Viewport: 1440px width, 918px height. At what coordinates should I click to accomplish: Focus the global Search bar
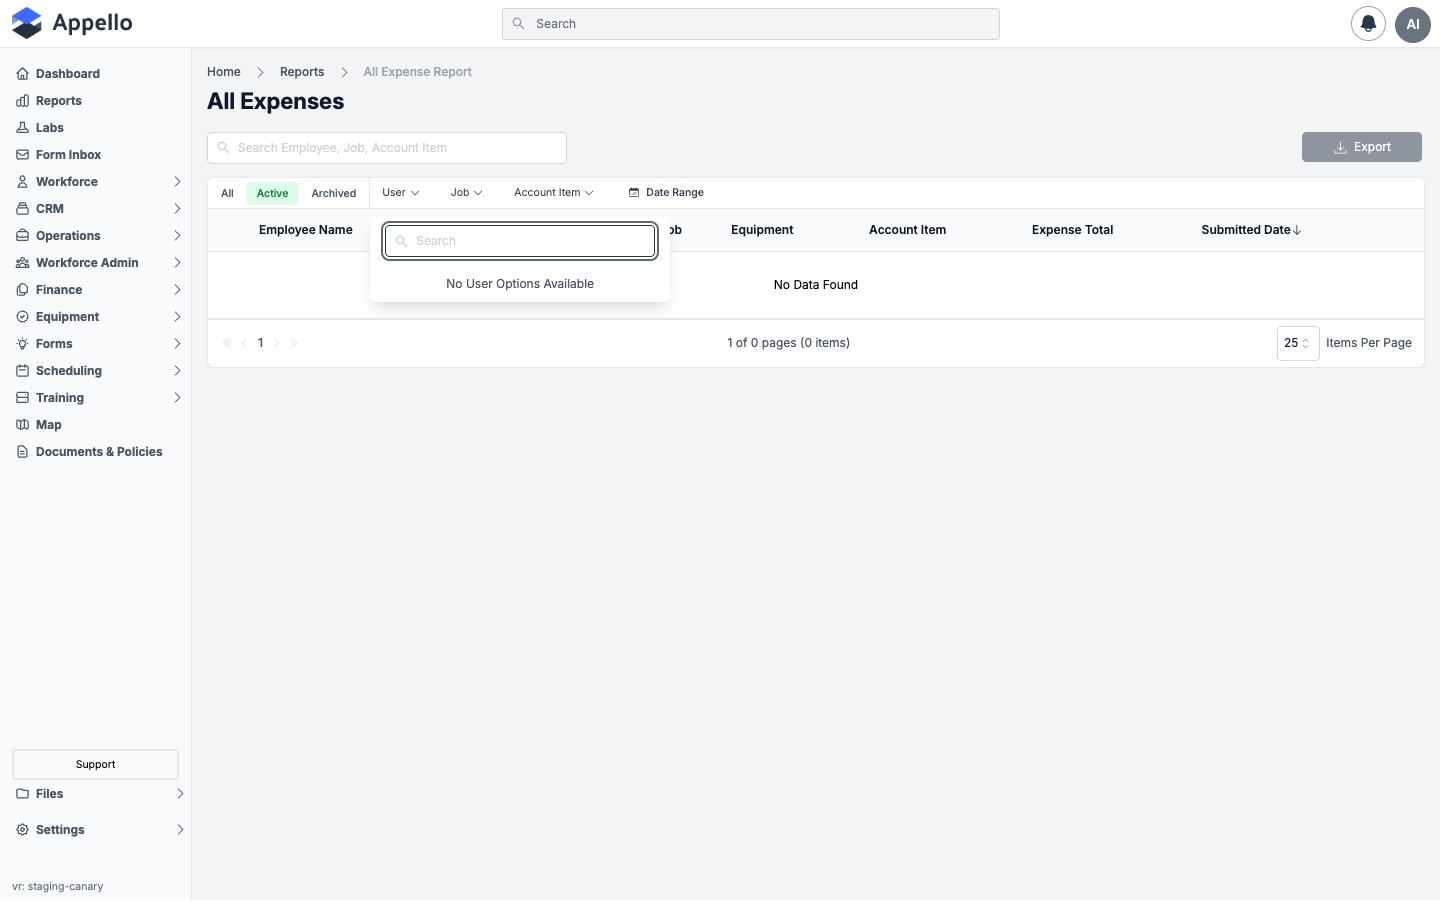click(751, 24)
